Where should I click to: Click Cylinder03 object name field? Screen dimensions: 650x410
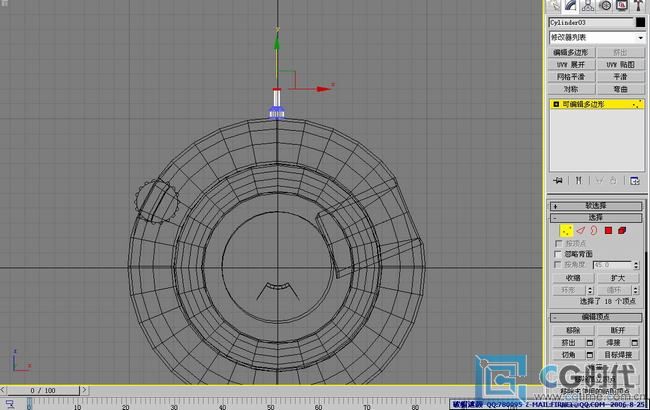click(591, 22)
